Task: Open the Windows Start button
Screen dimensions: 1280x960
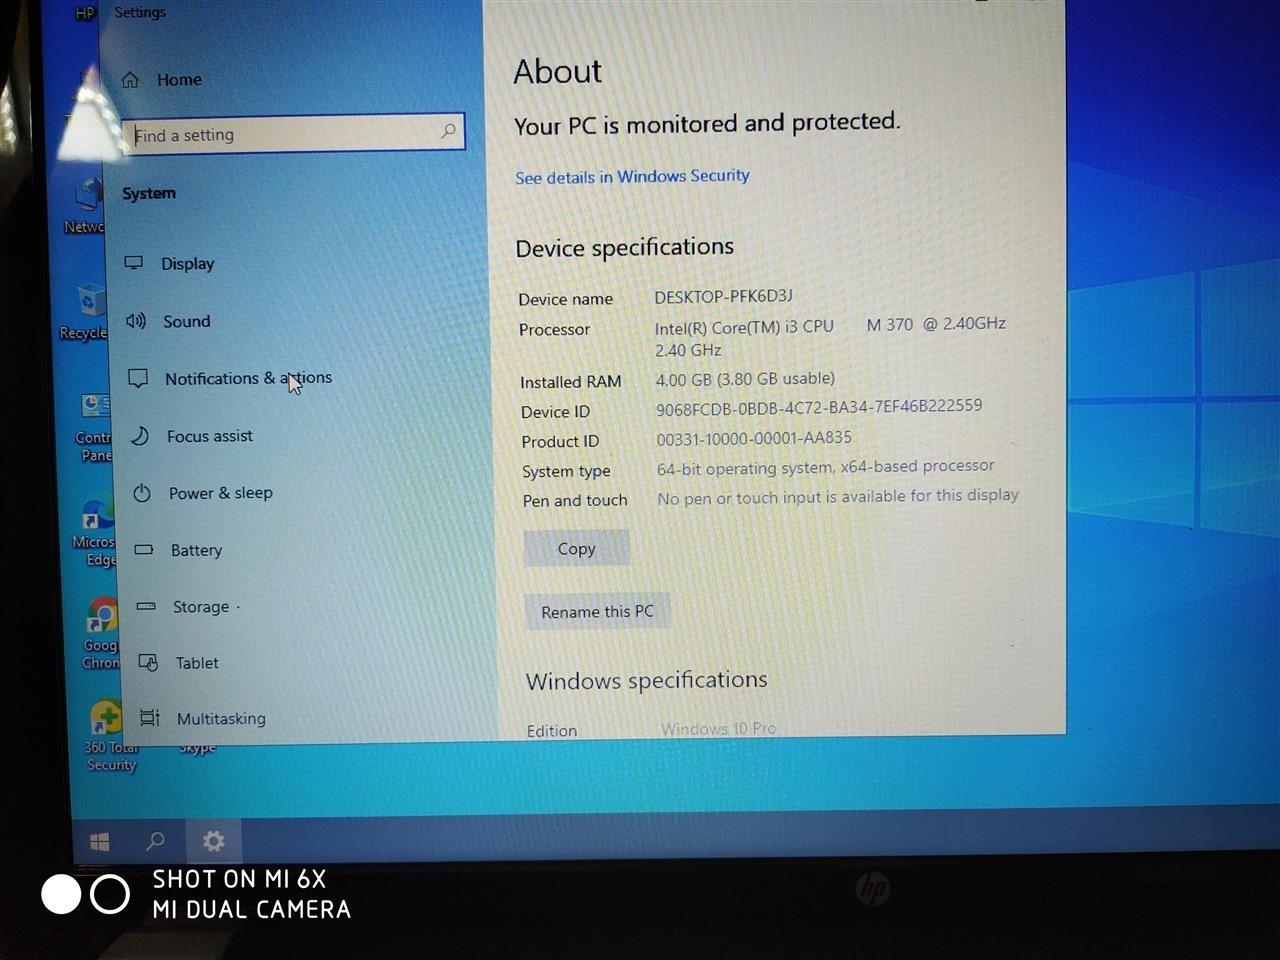Action: click(100, 842)
